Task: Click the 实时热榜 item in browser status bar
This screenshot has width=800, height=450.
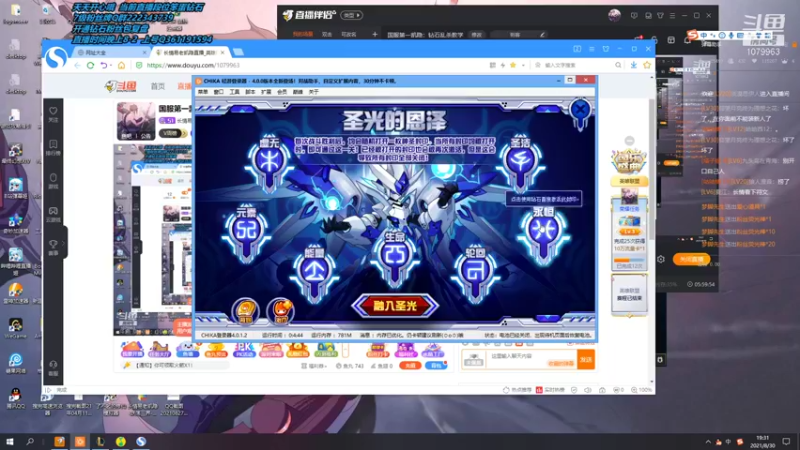Action: (550, 390)
